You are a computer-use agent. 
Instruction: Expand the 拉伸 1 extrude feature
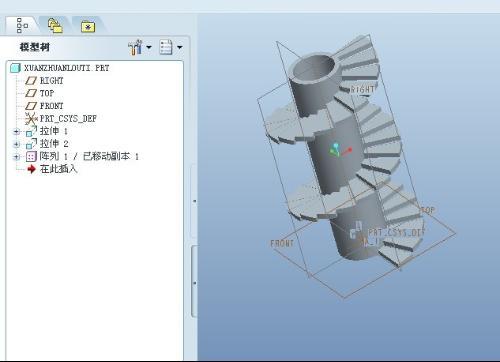[16, 132]
